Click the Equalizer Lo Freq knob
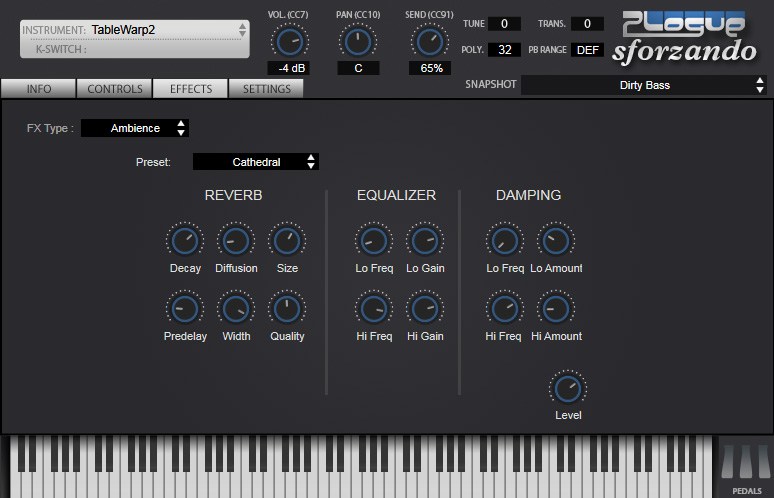The height and width of the screenshot is (498, 774). tap(374, 241)
